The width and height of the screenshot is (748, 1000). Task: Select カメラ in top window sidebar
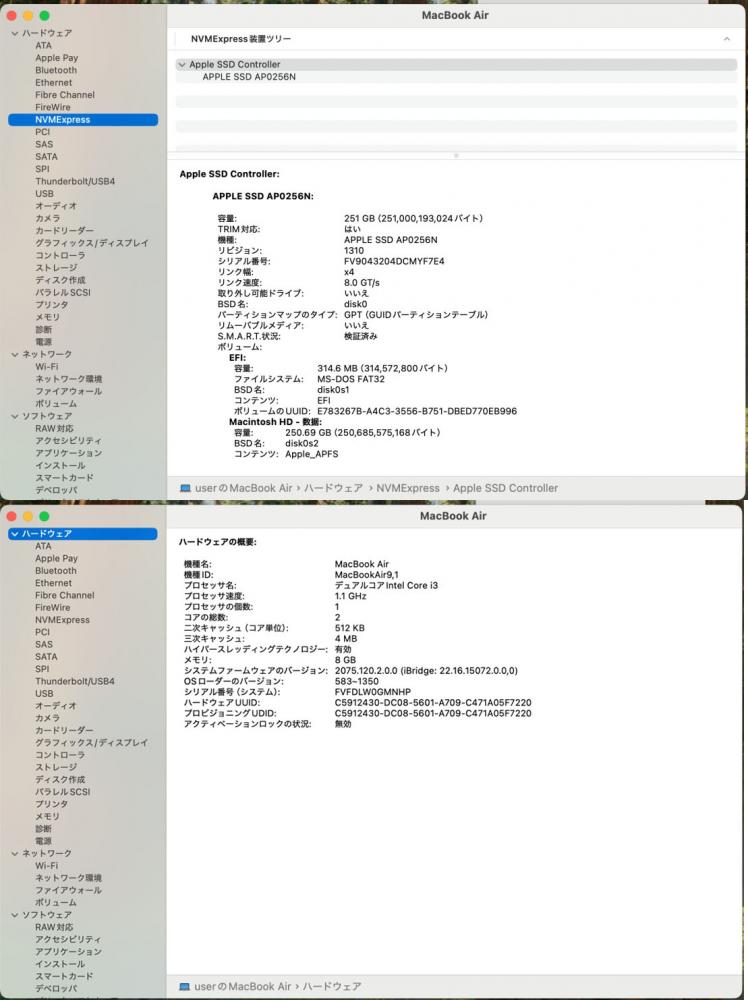tap(48, 219)
